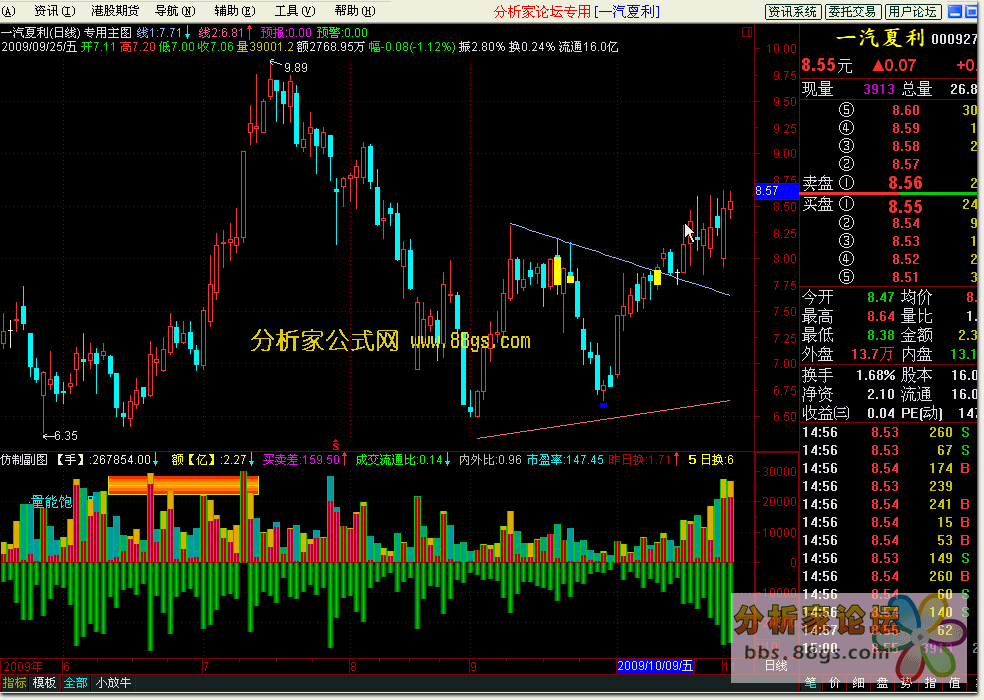984x700 pixels.
Task: Click the blue square marker under September low candle
Action: 603,405
